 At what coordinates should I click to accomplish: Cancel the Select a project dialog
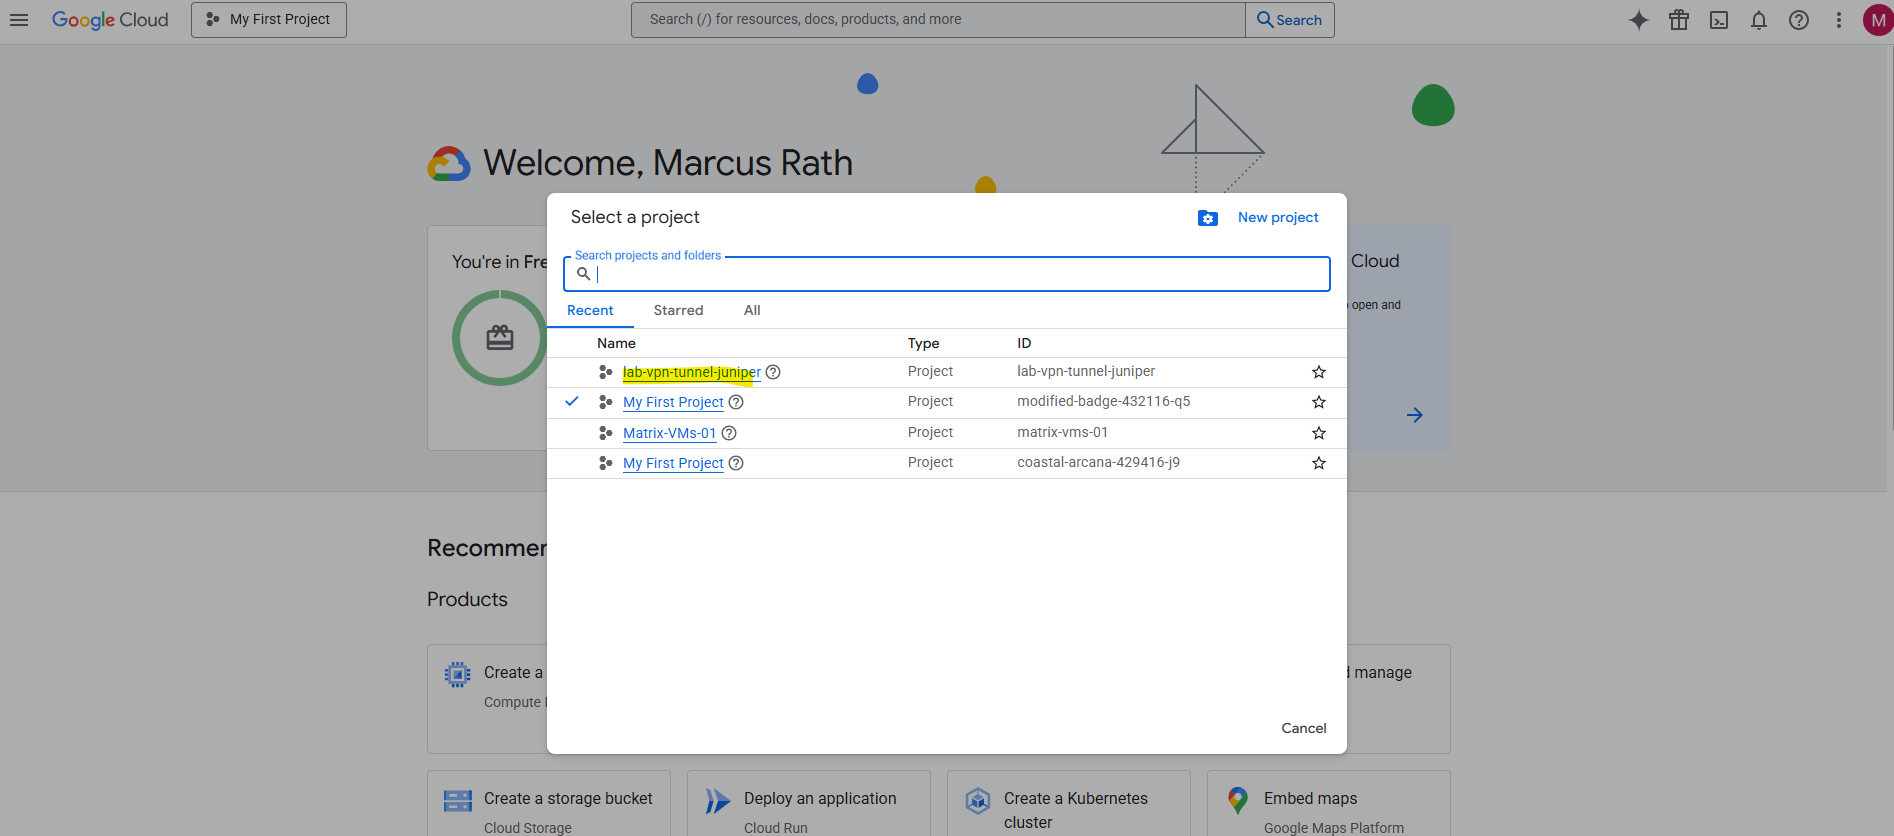pyautogui.click(x=1304, y=728)
